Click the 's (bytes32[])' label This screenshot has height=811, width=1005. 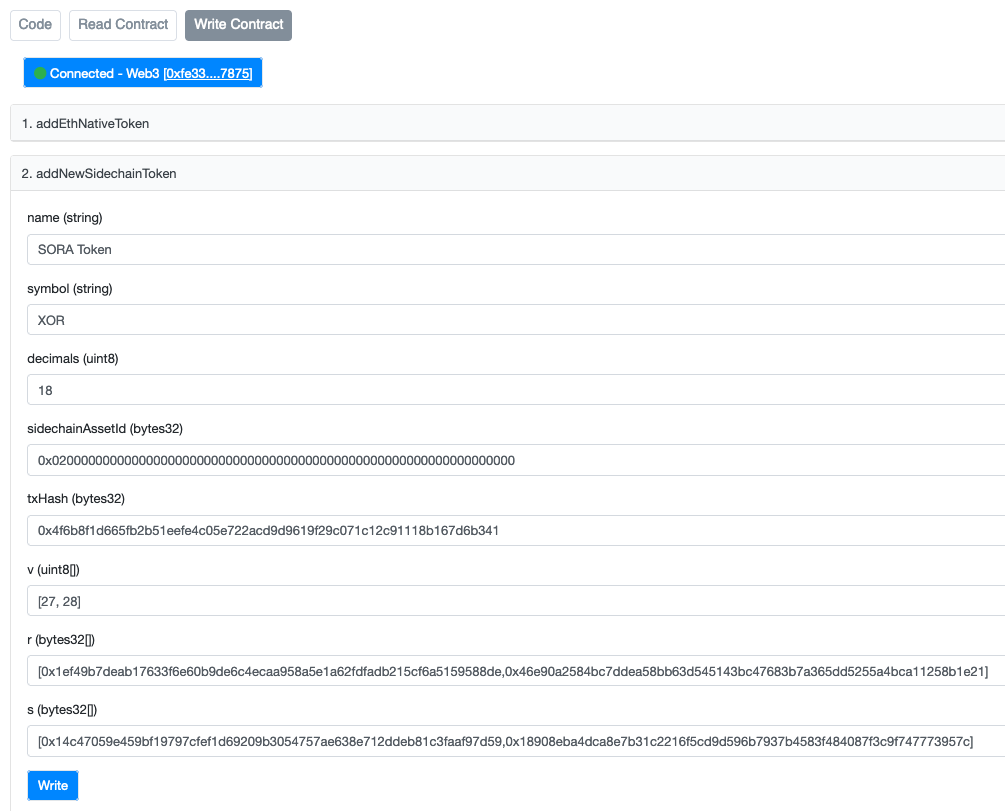pyautogui.click(x=62, y=710)
